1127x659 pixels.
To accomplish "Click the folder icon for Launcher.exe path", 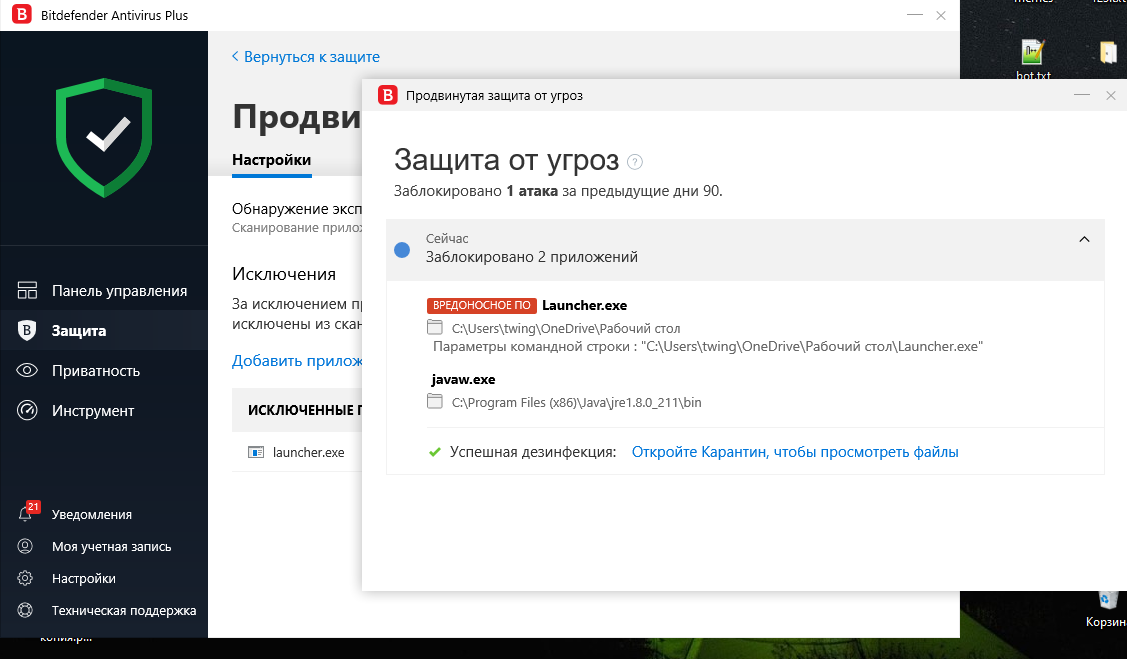I will (435, 328).
